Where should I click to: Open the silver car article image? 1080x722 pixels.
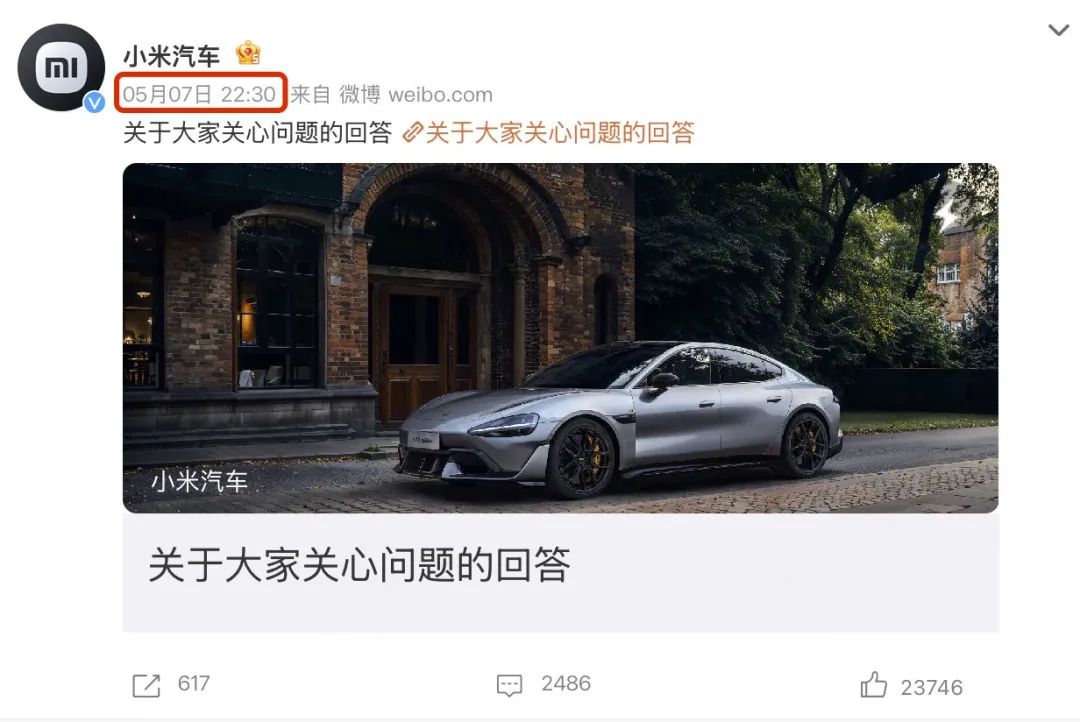click(x=560, y=338)
